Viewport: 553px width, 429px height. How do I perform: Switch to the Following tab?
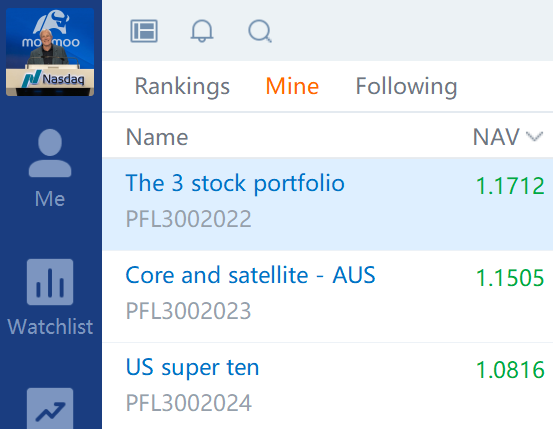coord(406,86)
